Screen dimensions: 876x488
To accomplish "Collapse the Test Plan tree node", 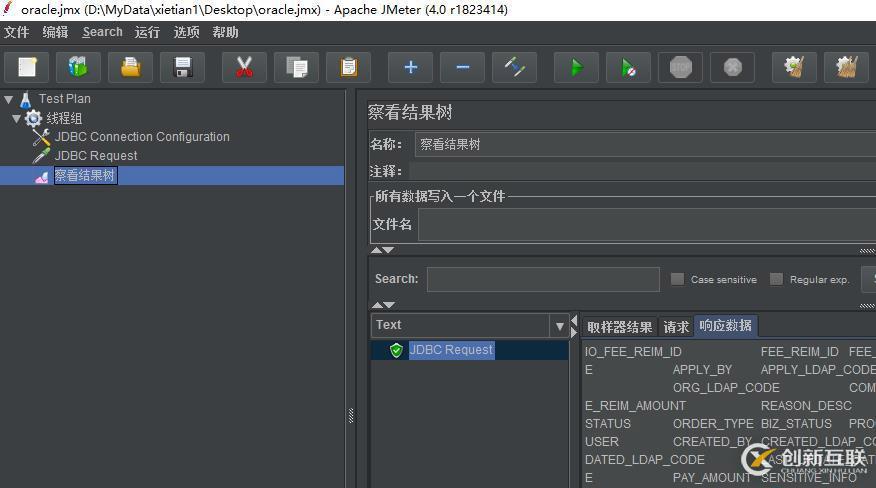I will click(8, 100).
